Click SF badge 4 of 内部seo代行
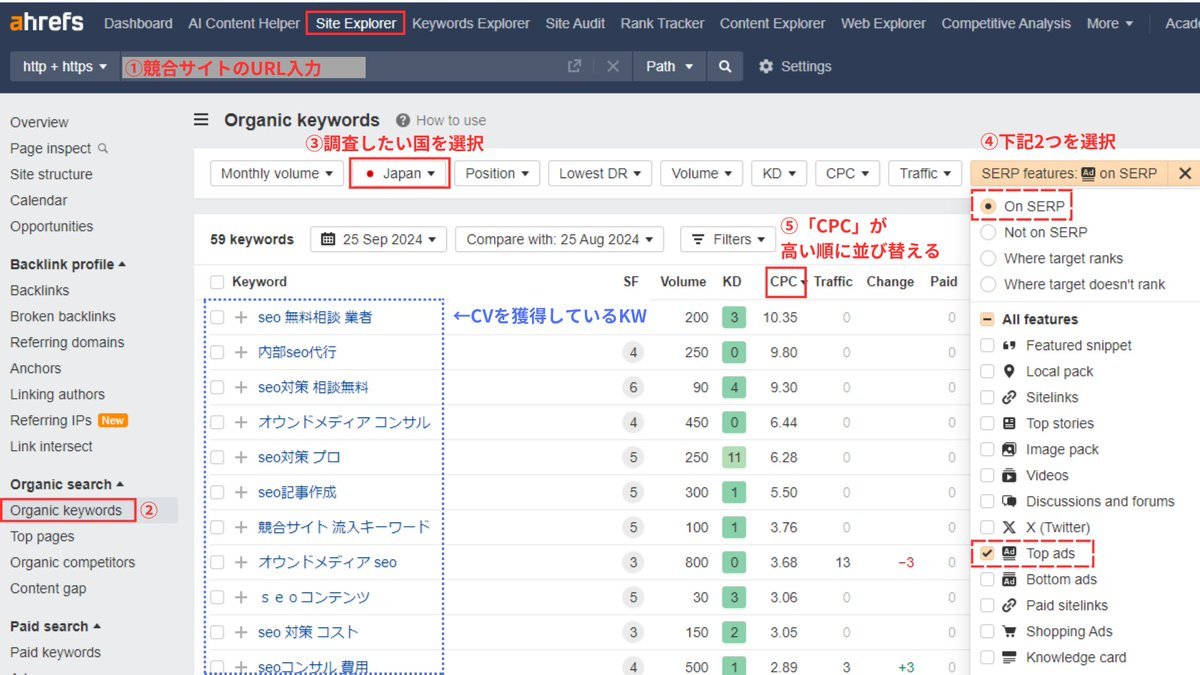Image resolution: width=1200 pixels, height=675 pixels. point(631,352)
